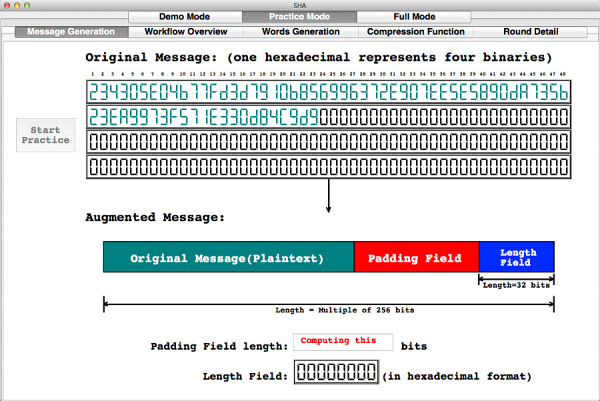Screen dimensions: 600x401
Task: Open the Full Mode tab
Action: point(412,17)
